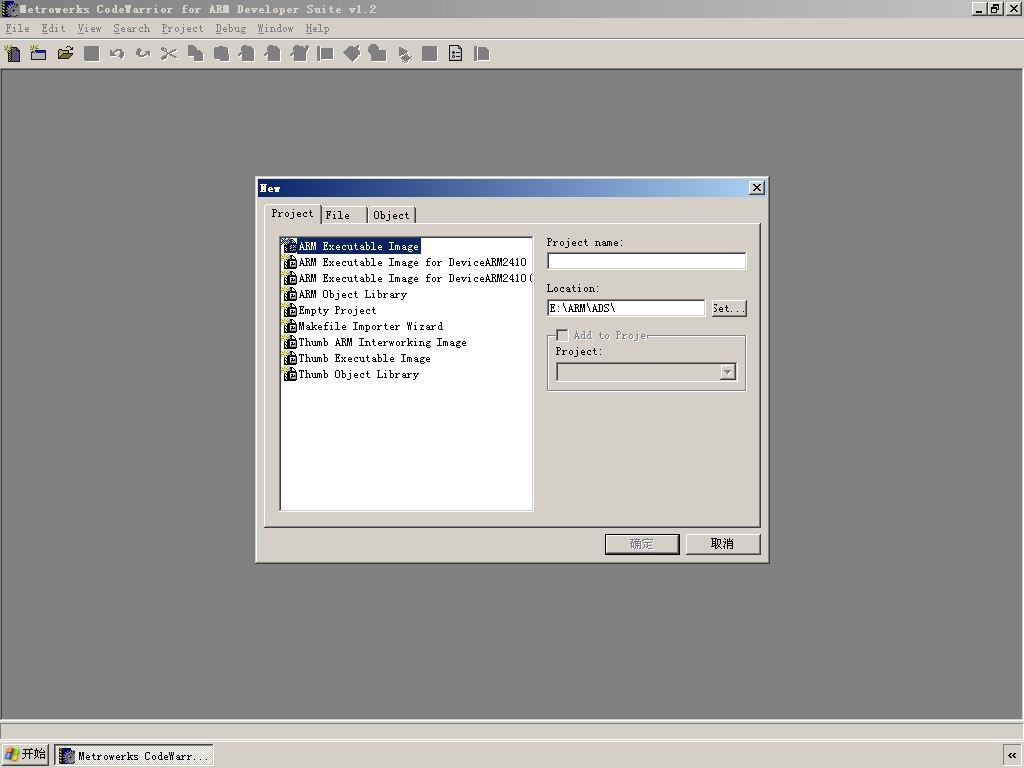This screenshot has height=768, width=1024.
Task: Click the Copy toolbar icon
Action: [x=195, y=54]
